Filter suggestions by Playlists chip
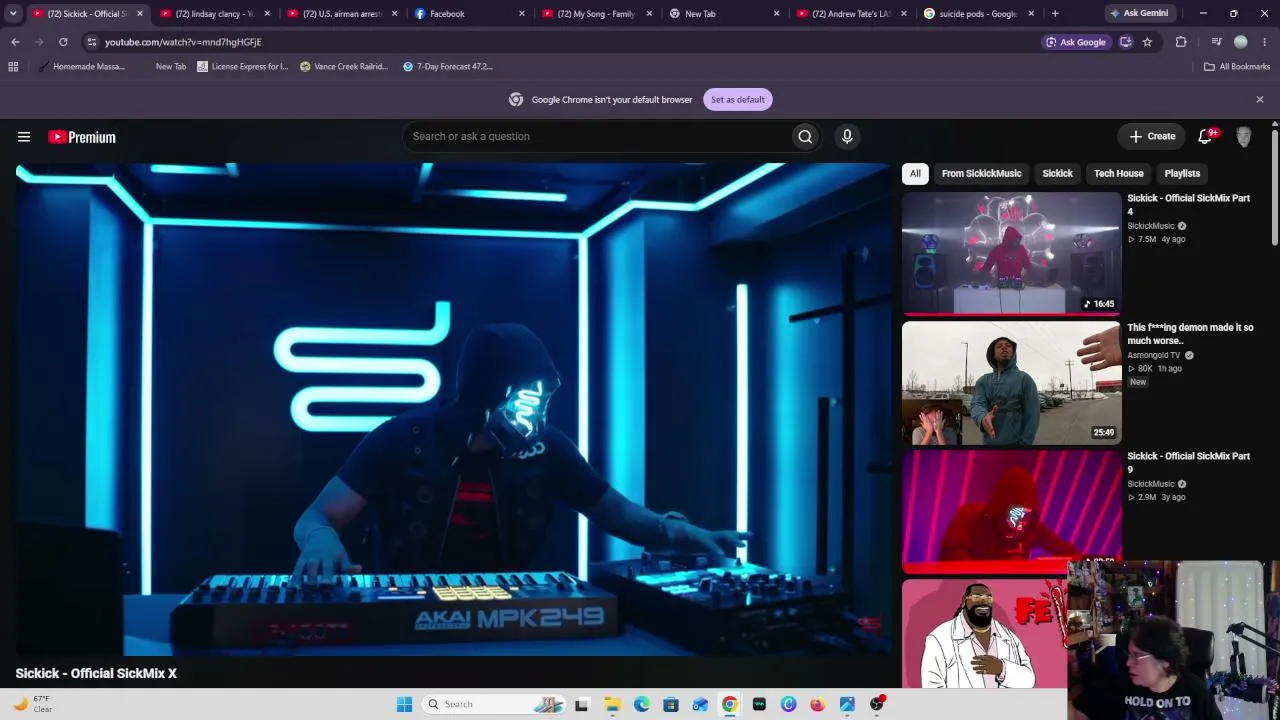The image size is (1280, 720). [x=1182, y=174]
